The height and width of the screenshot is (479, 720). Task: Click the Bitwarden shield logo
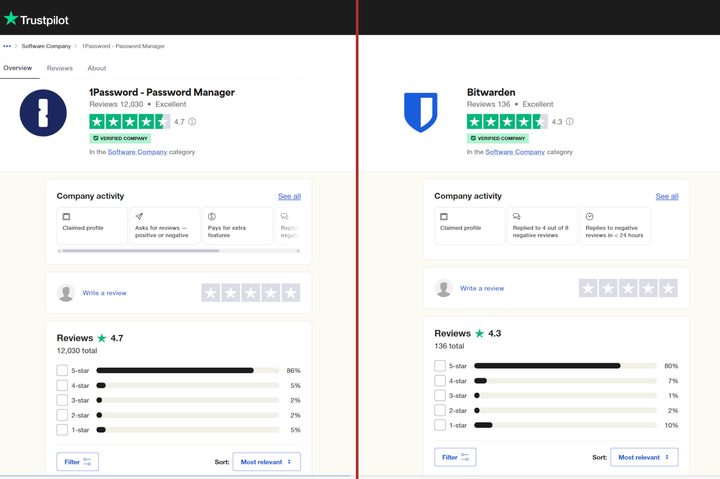pyautogui.click(x=421, y=112)
